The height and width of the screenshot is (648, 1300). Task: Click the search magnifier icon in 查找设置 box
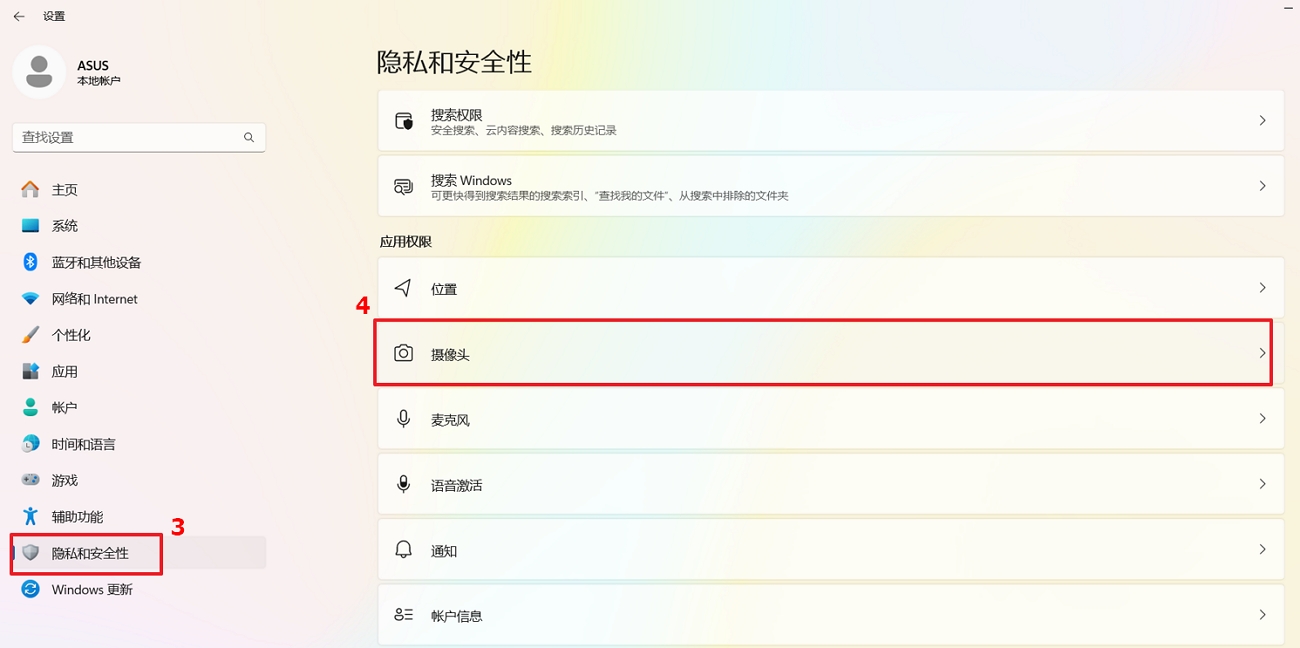click(249, 137)
